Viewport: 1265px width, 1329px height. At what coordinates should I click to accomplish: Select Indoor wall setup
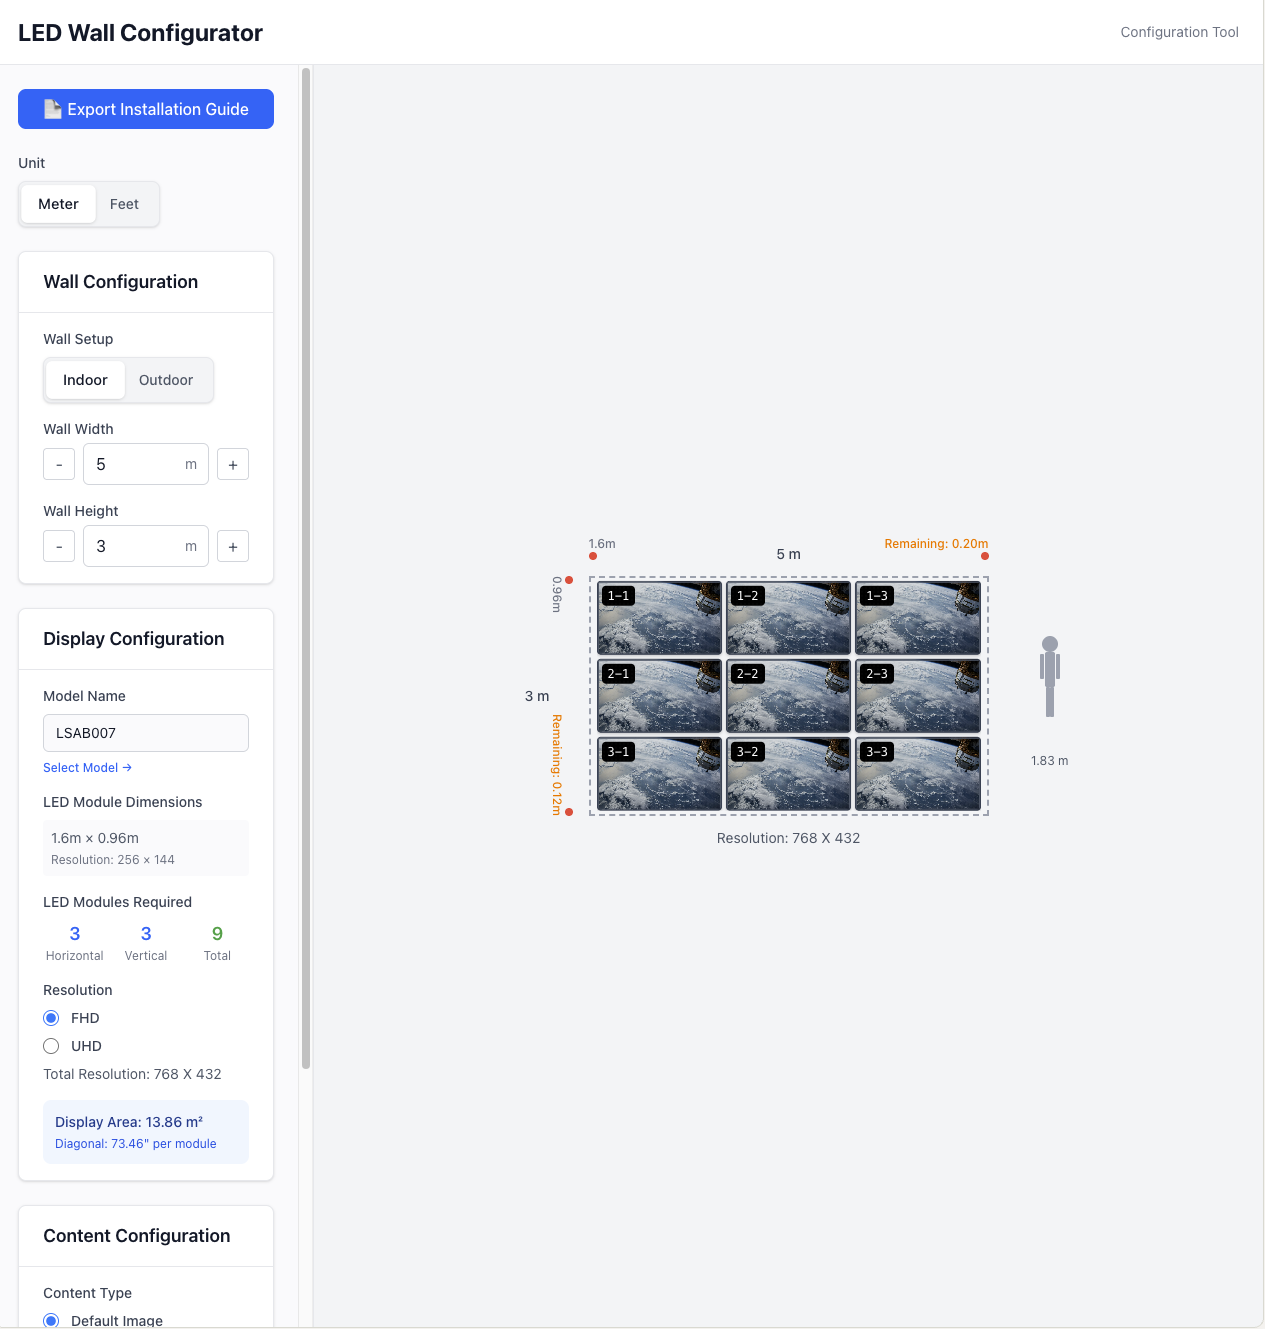[x=85, y=380]
